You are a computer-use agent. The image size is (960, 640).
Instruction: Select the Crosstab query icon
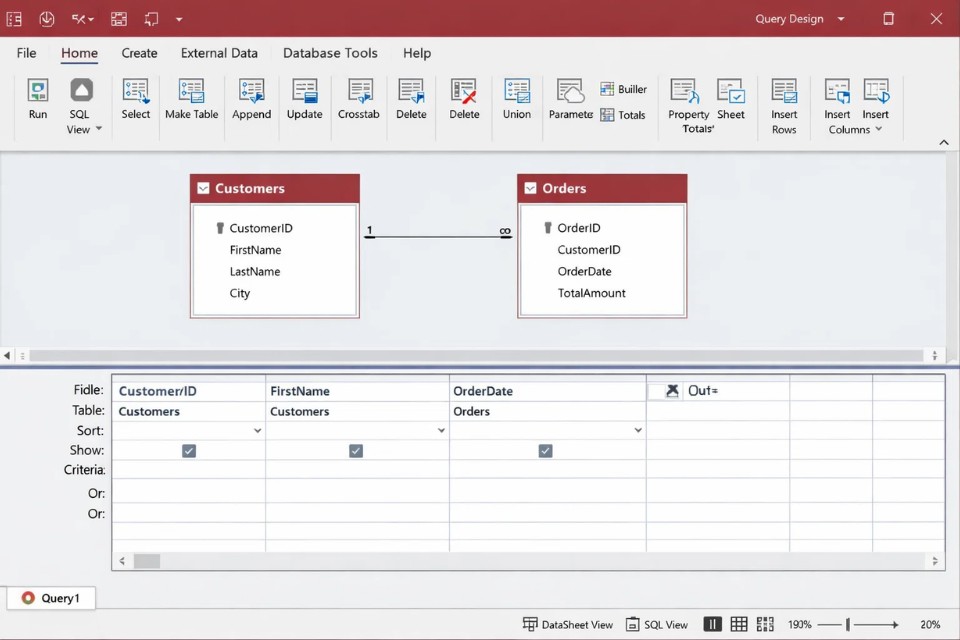coord(359,91)
